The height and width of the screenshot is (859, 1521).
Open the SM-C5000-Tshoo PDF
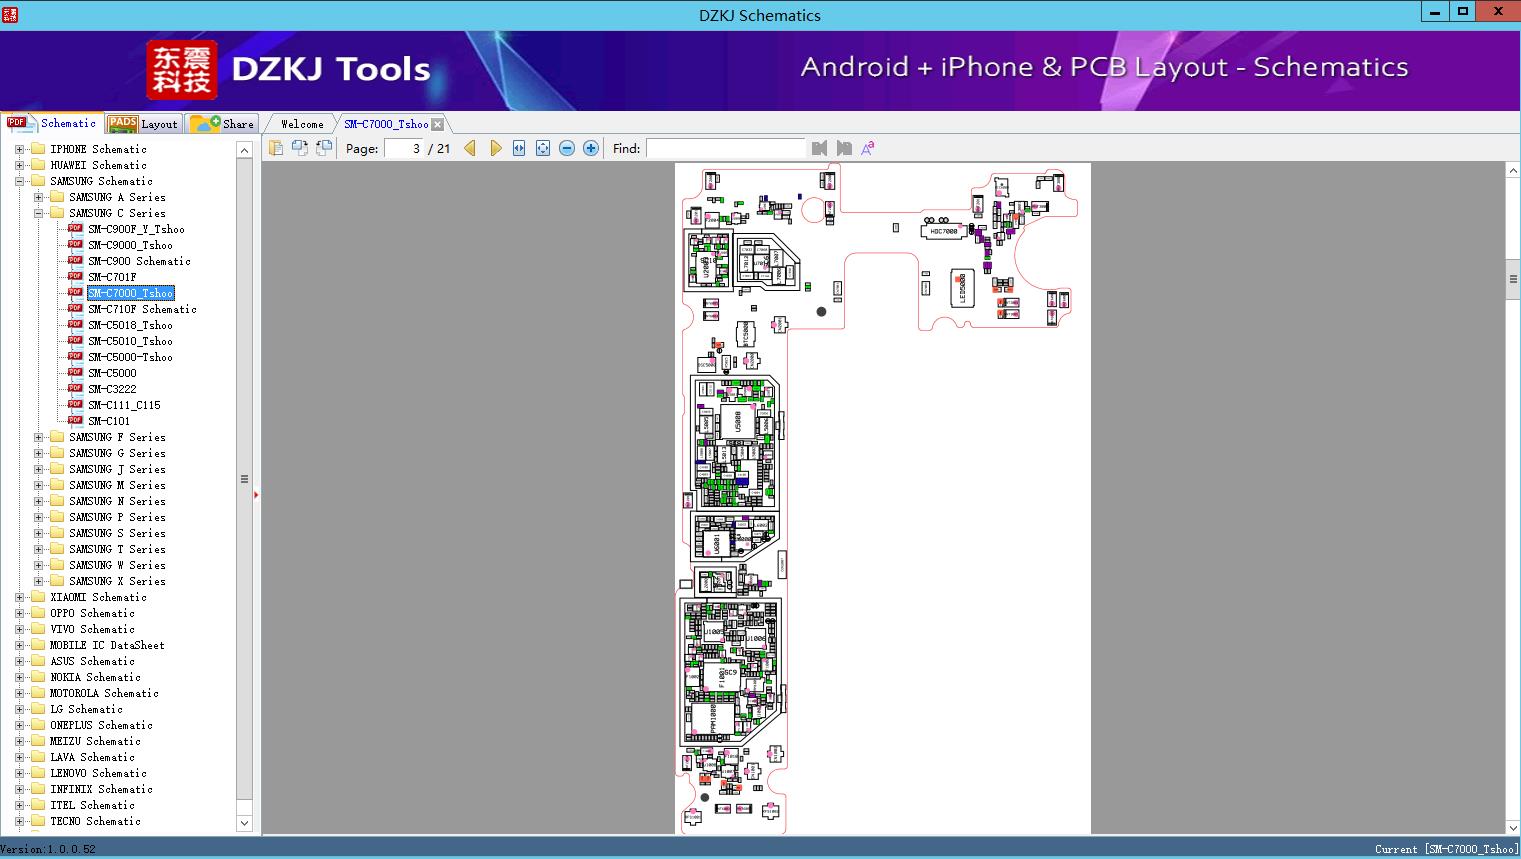[130, 357]
